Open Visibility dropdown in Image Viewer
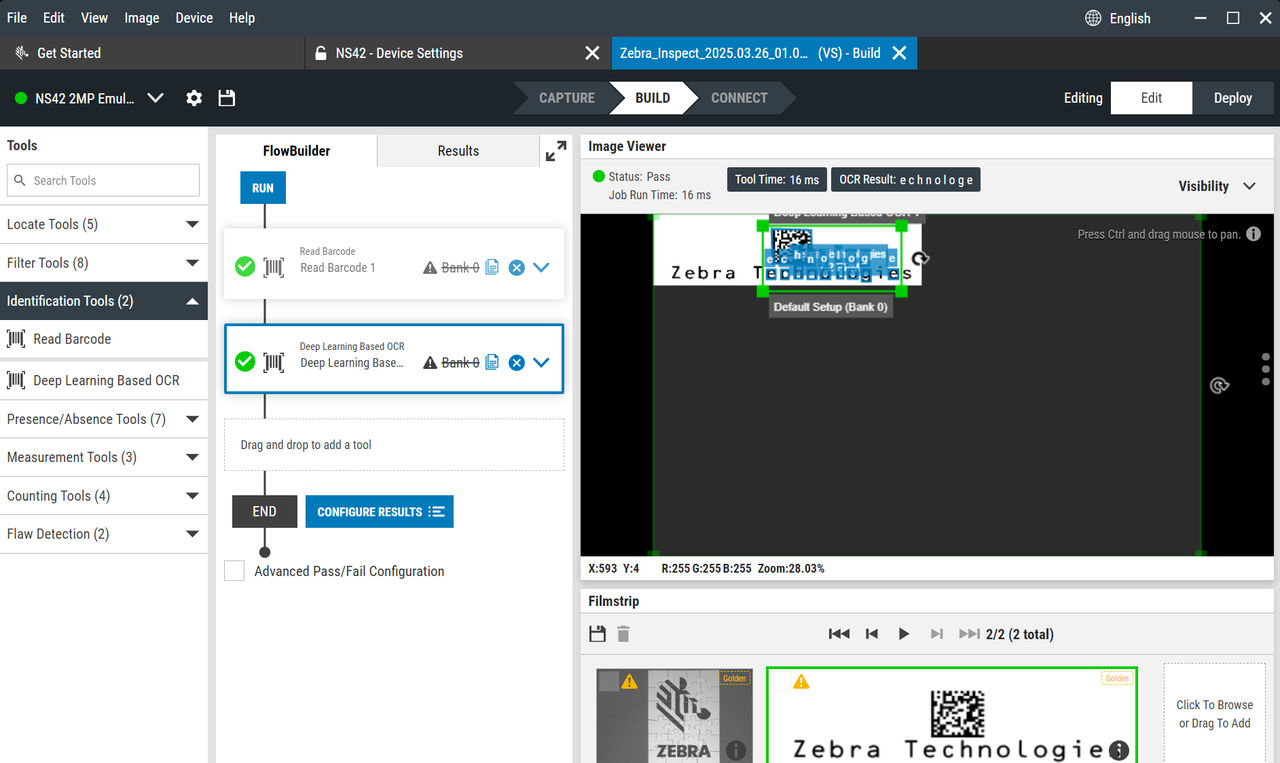This screenshot has height=763, width=1280. (1216, 186)
